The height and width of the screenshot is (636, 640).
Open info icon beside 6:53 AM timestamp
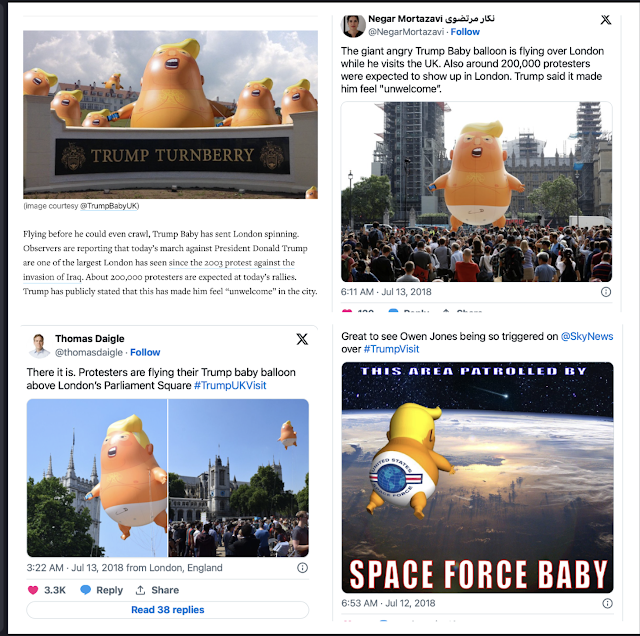[607, 603]
